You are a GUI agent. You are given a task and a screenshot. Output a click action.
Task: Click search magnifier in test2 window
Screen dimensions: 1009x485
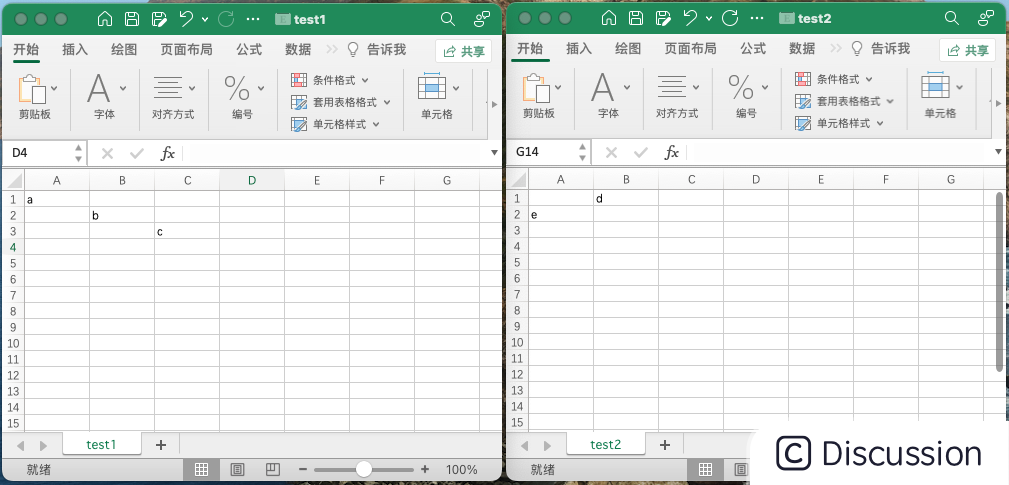pyautogui.click(x=952, y=18)
